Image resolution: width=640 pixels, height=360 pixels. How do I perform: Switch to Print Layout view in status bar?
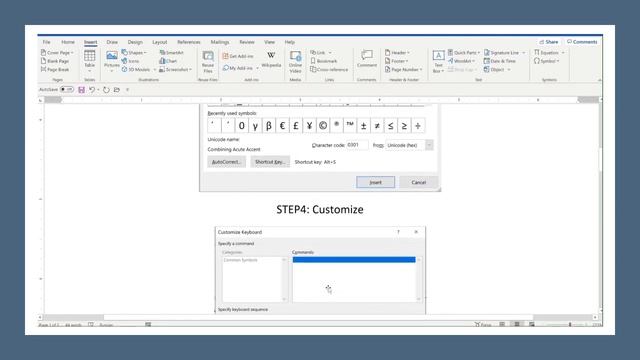[517, 324]
